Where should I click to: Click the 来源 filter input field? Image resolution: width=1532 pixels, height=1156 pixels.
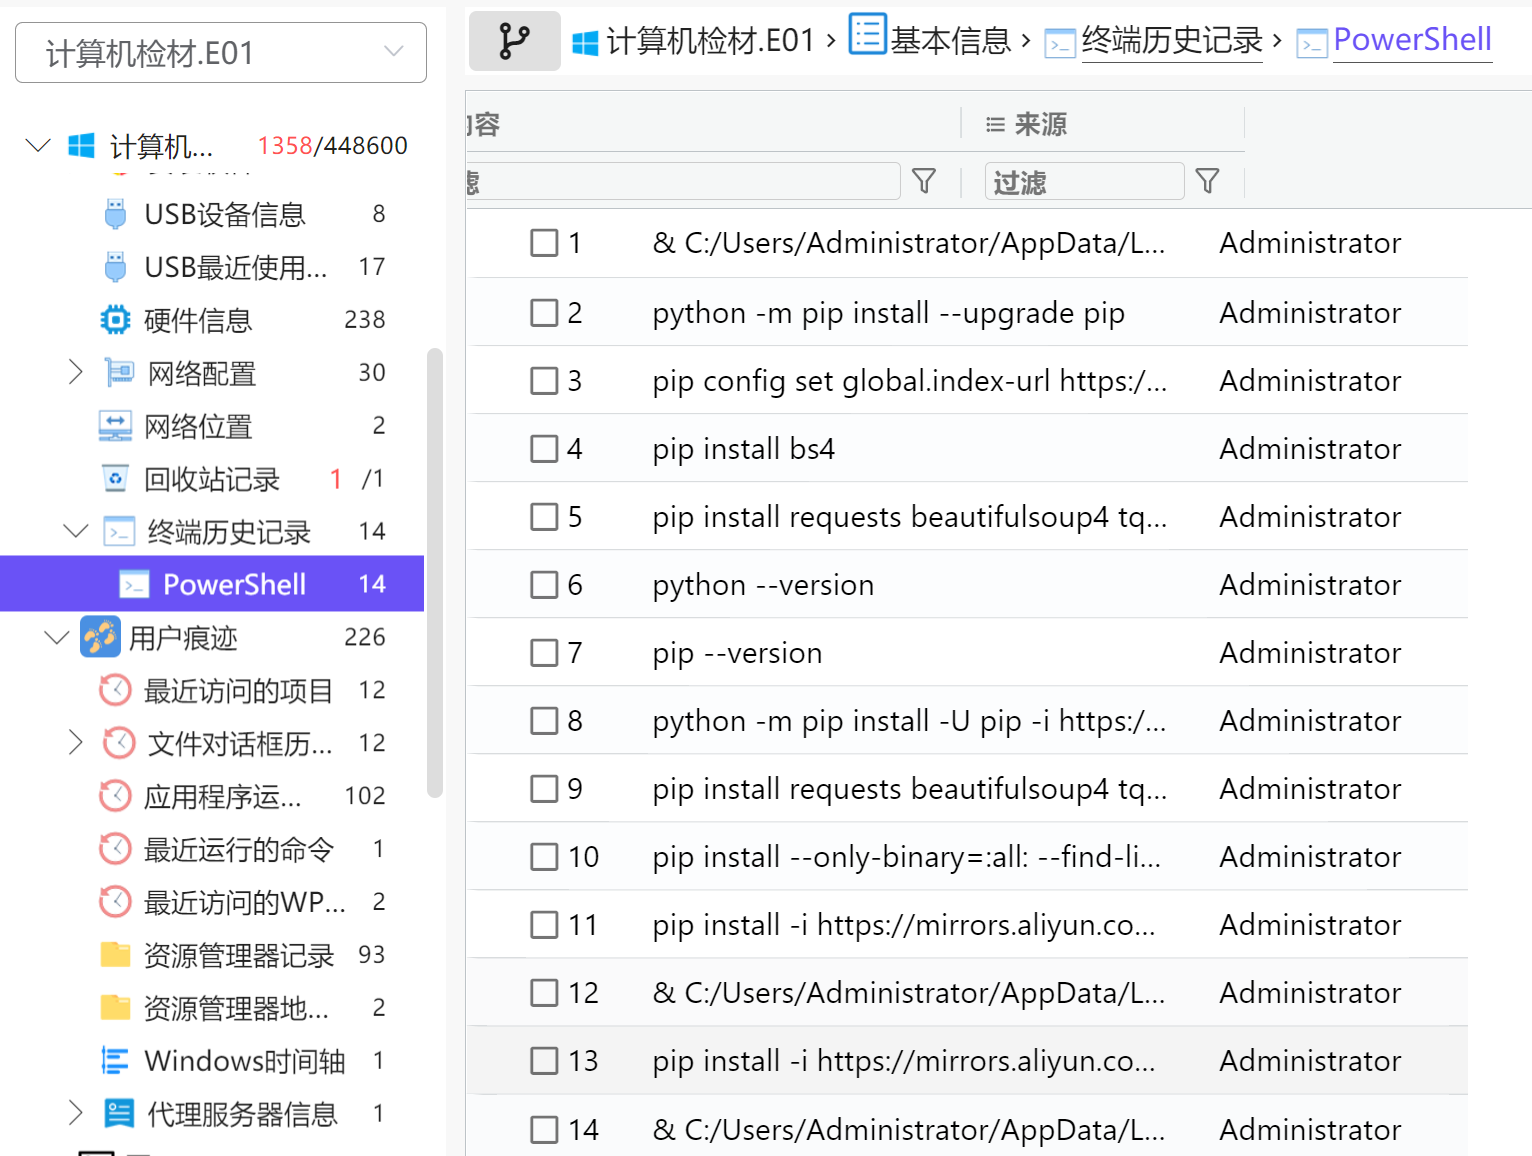pos(1084,182)
